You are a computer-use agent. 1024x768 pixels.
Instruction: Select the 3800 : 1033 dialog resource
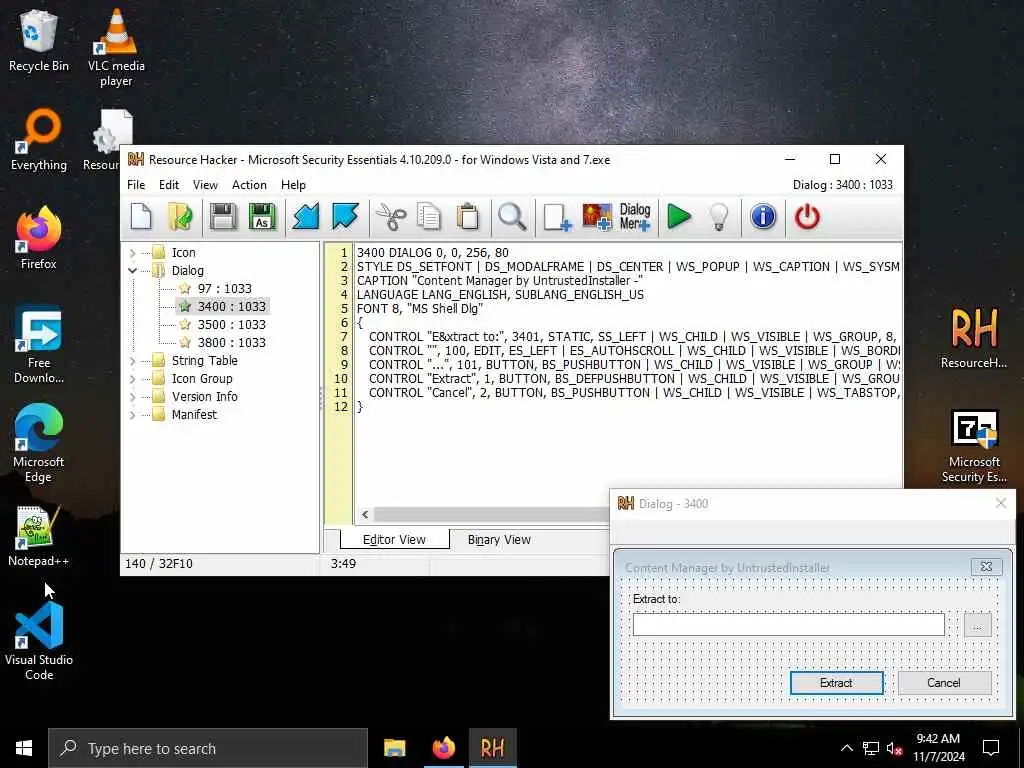(x=231, y=342)
